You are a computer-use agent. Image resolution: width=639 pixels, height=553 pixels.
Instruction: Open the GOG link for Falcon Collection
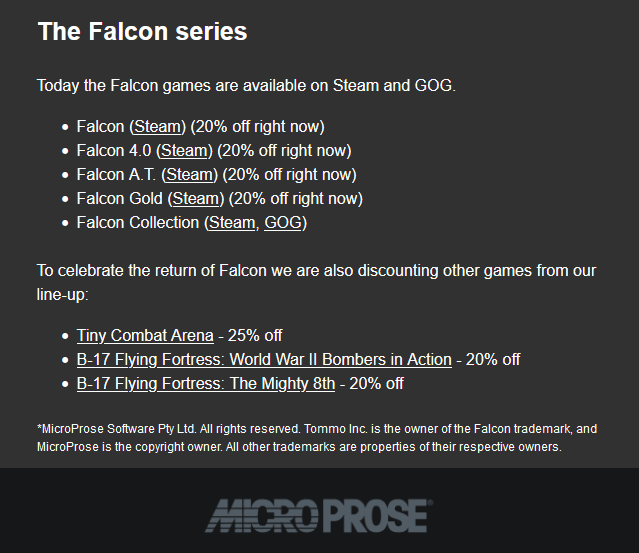point(283,223)
